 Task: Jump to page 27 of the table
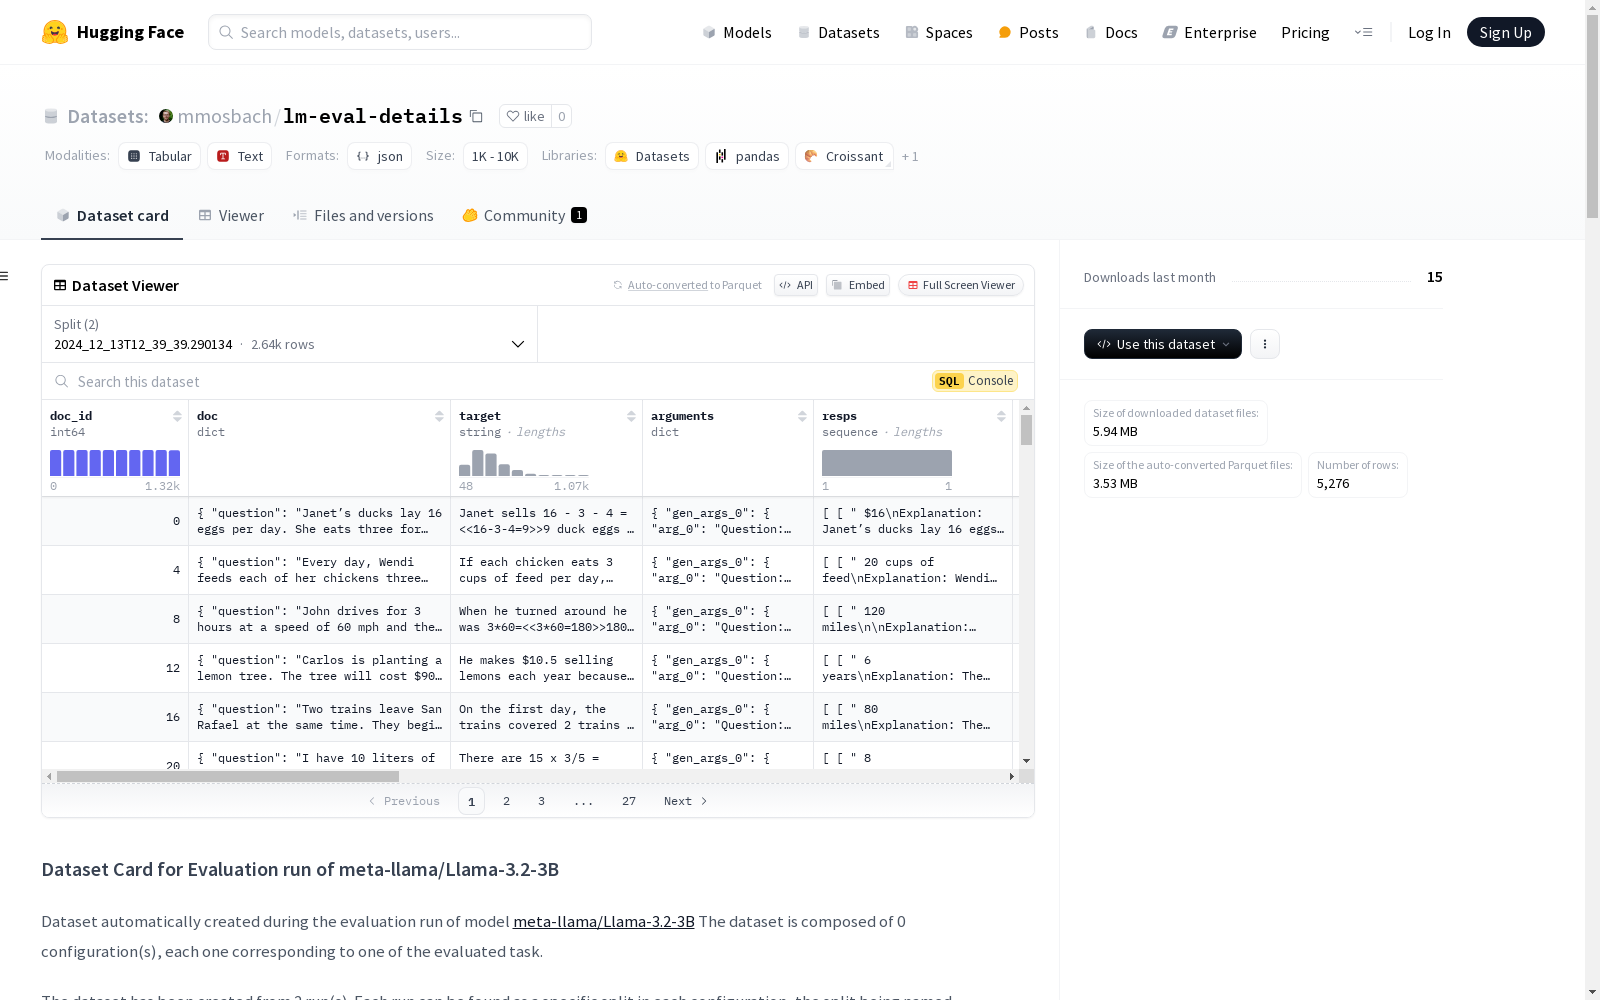(629, 801)
